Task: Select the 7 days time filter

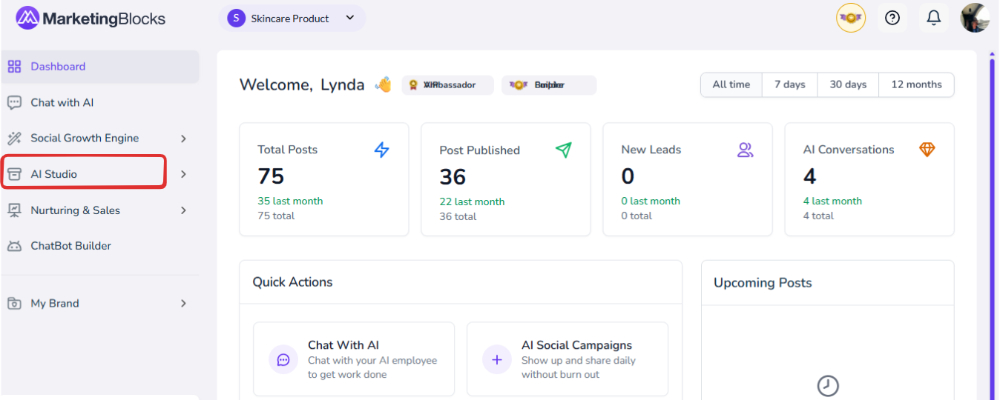Action: (x=790, y=85)
